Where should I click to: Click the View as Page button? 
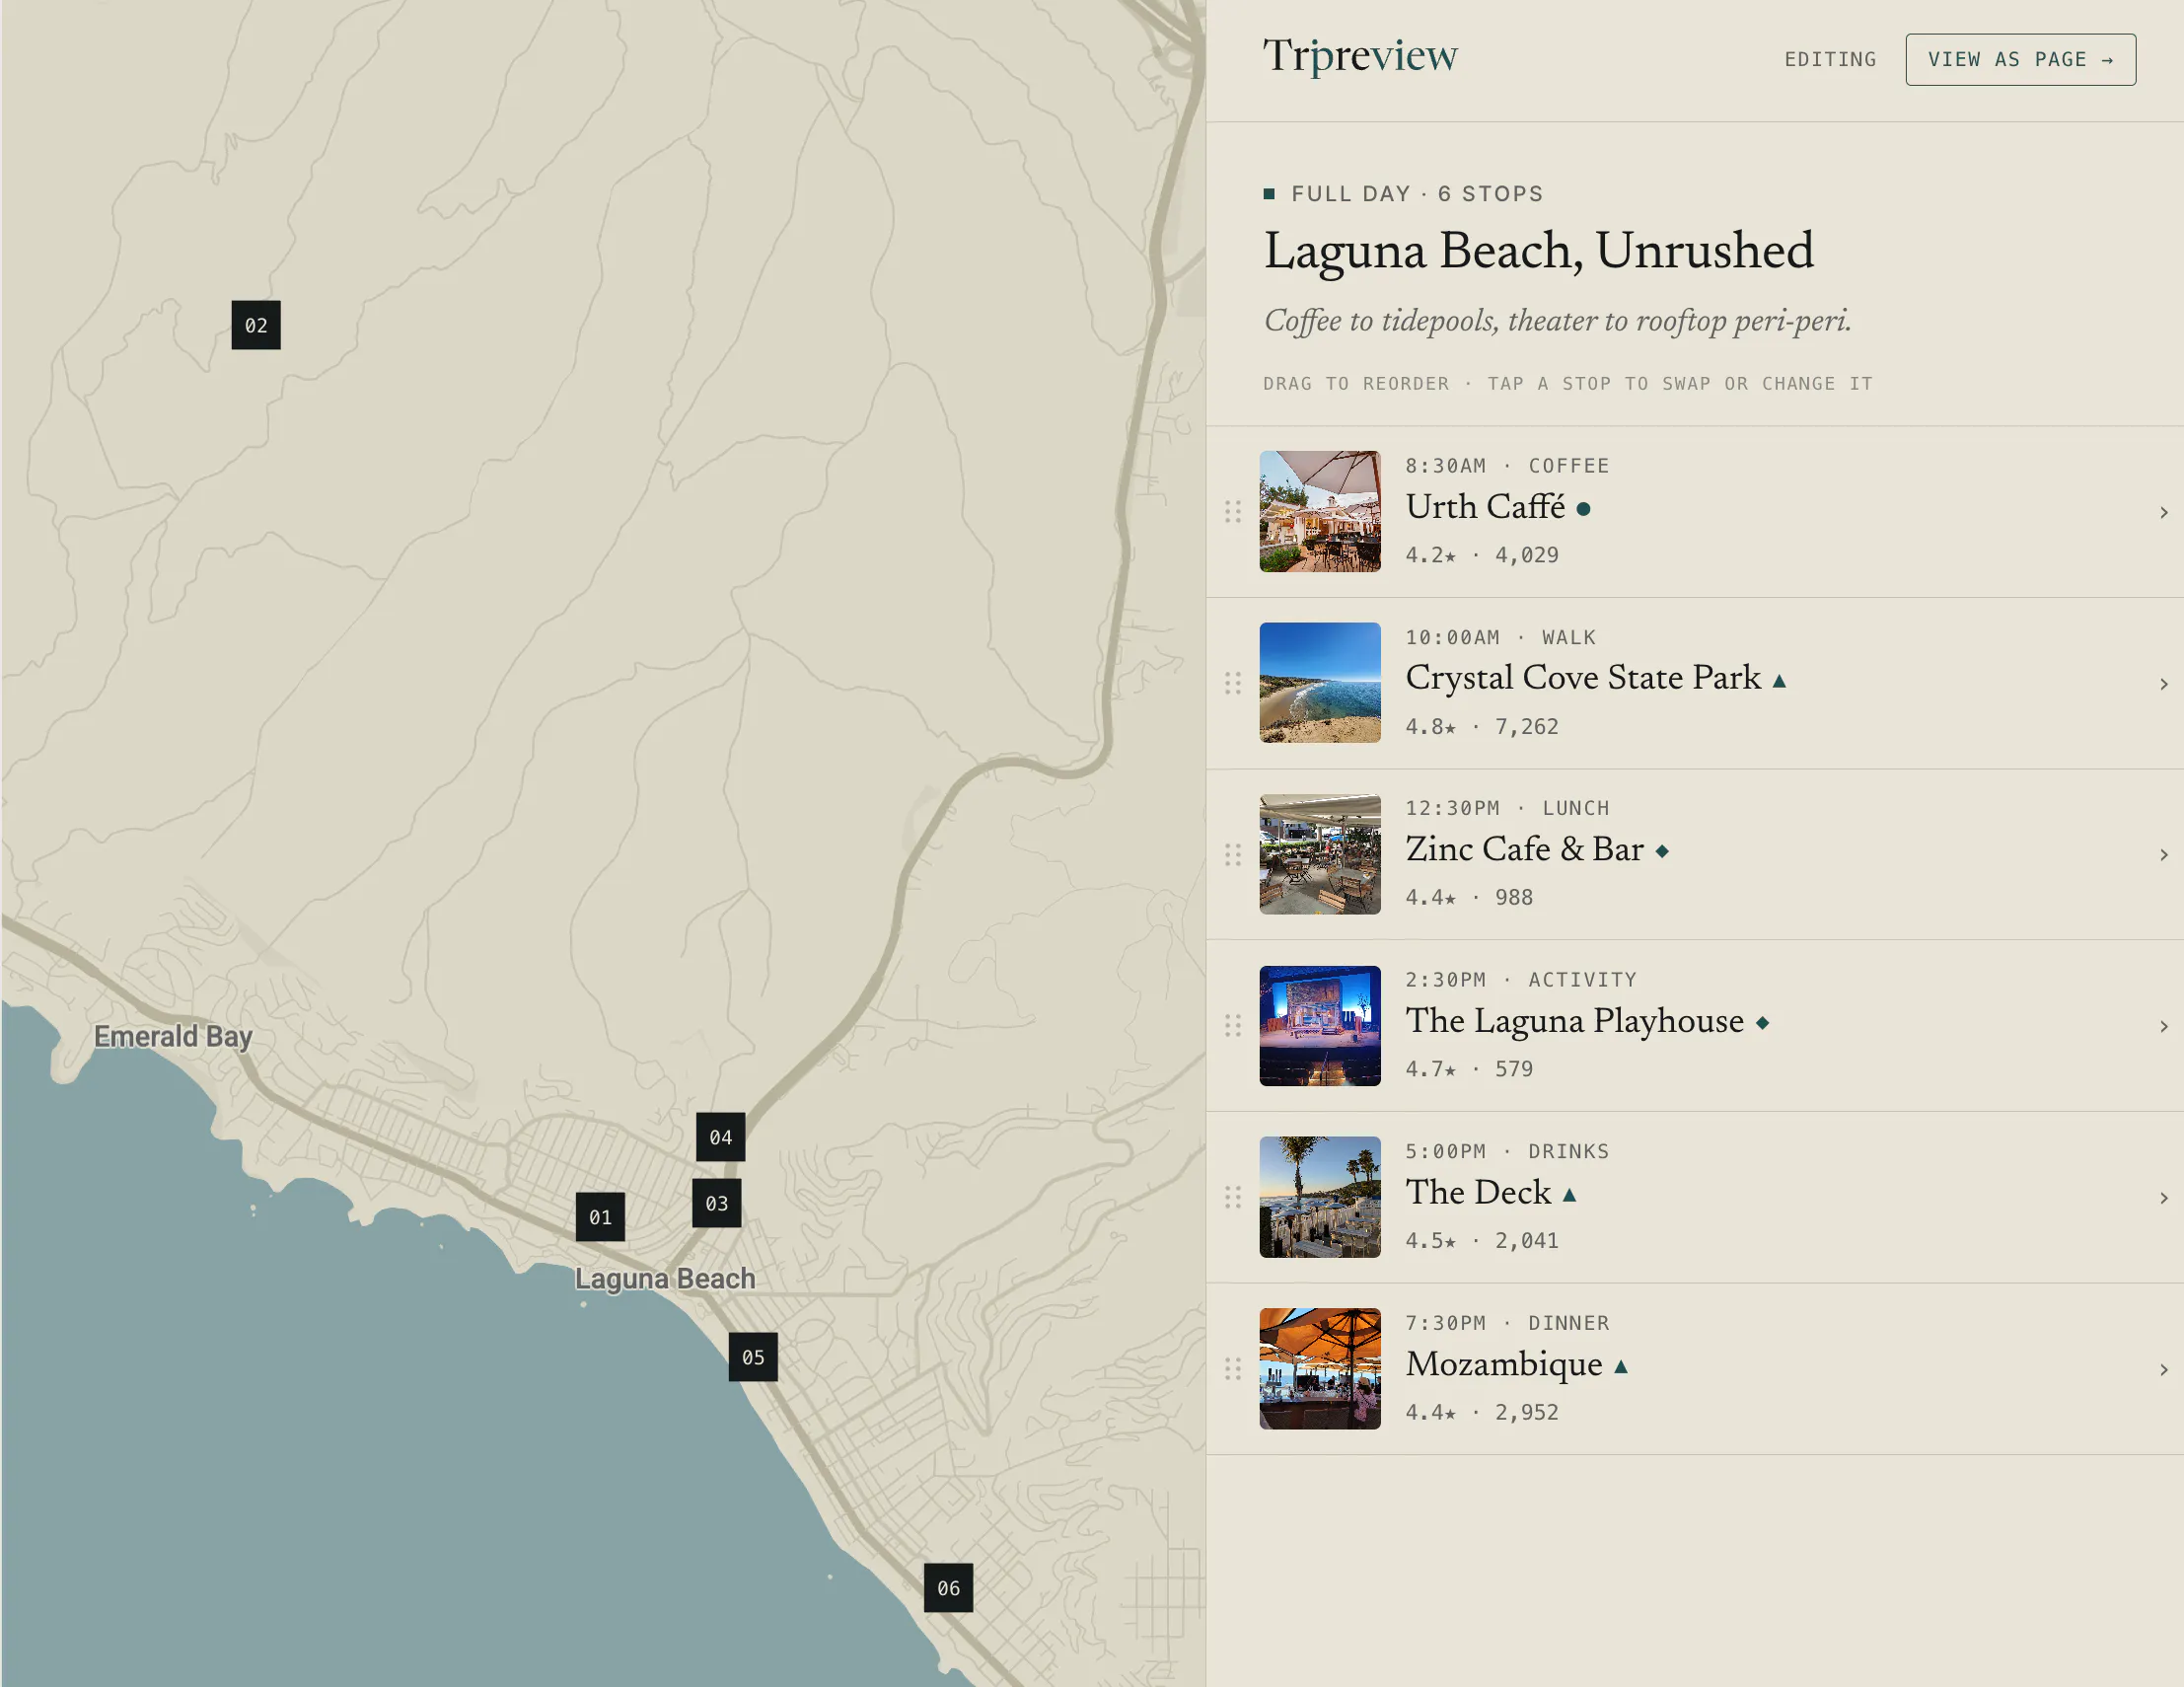[x=2020, y=60]
